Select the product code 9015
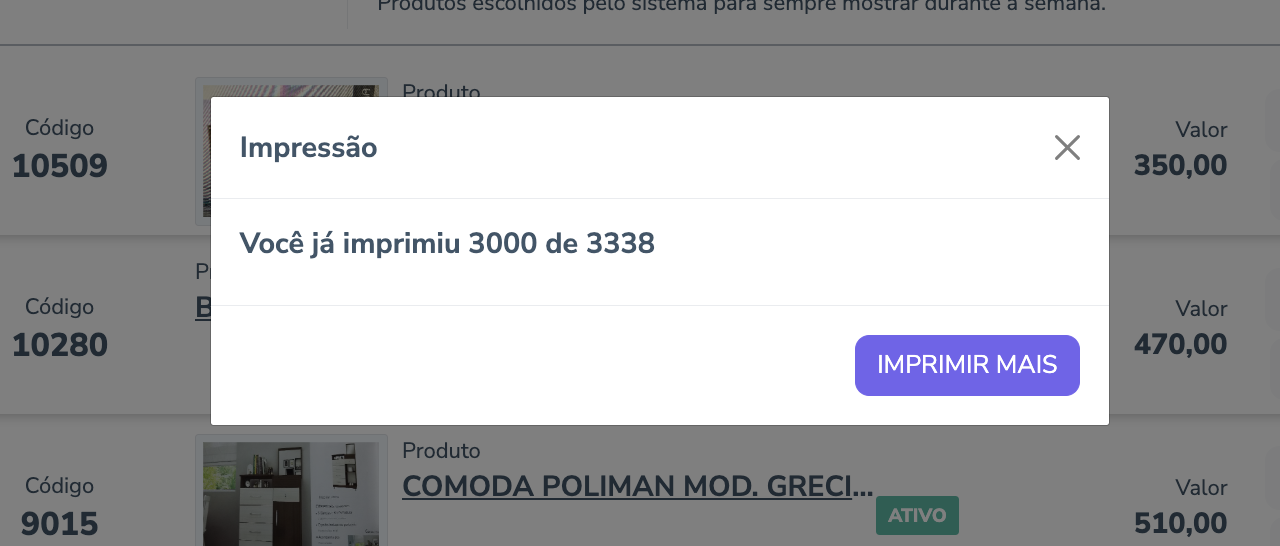The width and height of the screenshot is (1280, 546). [x=60, y=524]
